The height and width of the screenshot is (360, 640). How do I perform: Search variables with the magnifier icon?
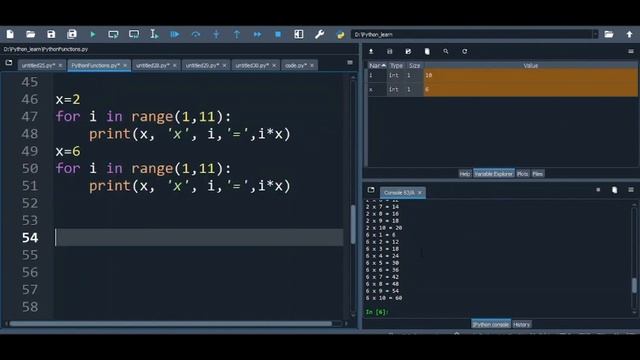(x=446, y=51)
